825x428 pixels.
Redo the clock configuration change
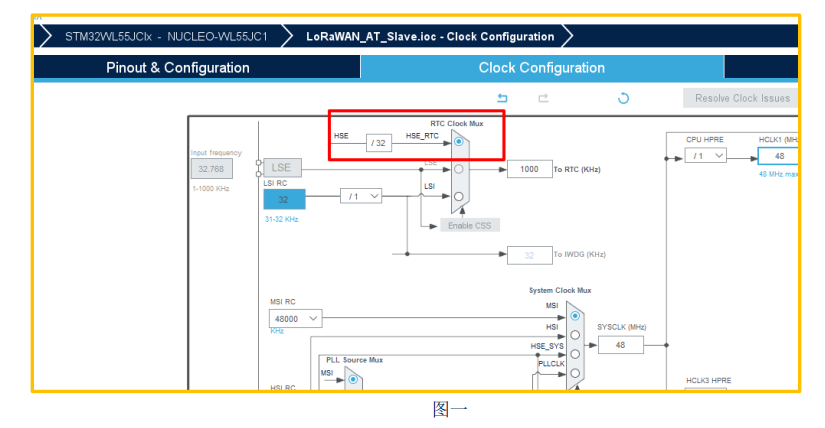[544, 98]
